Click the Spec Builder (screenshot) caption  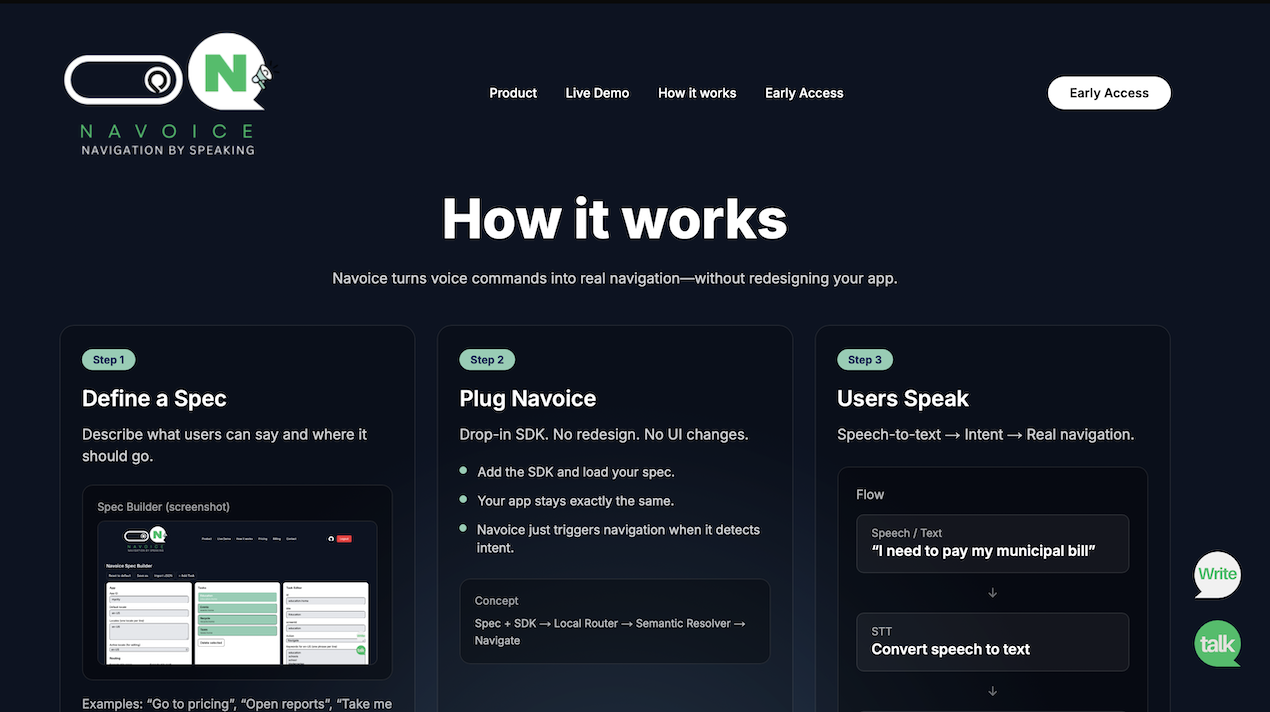click(x=163, y=507)
